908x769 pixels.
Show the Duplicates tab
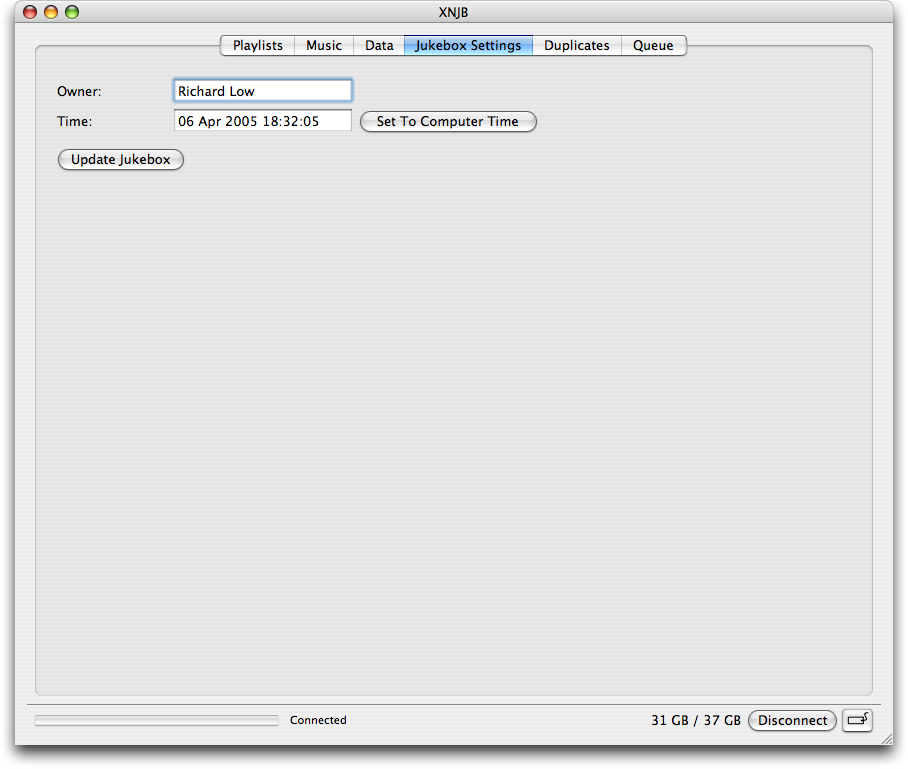tap(577, 45)
